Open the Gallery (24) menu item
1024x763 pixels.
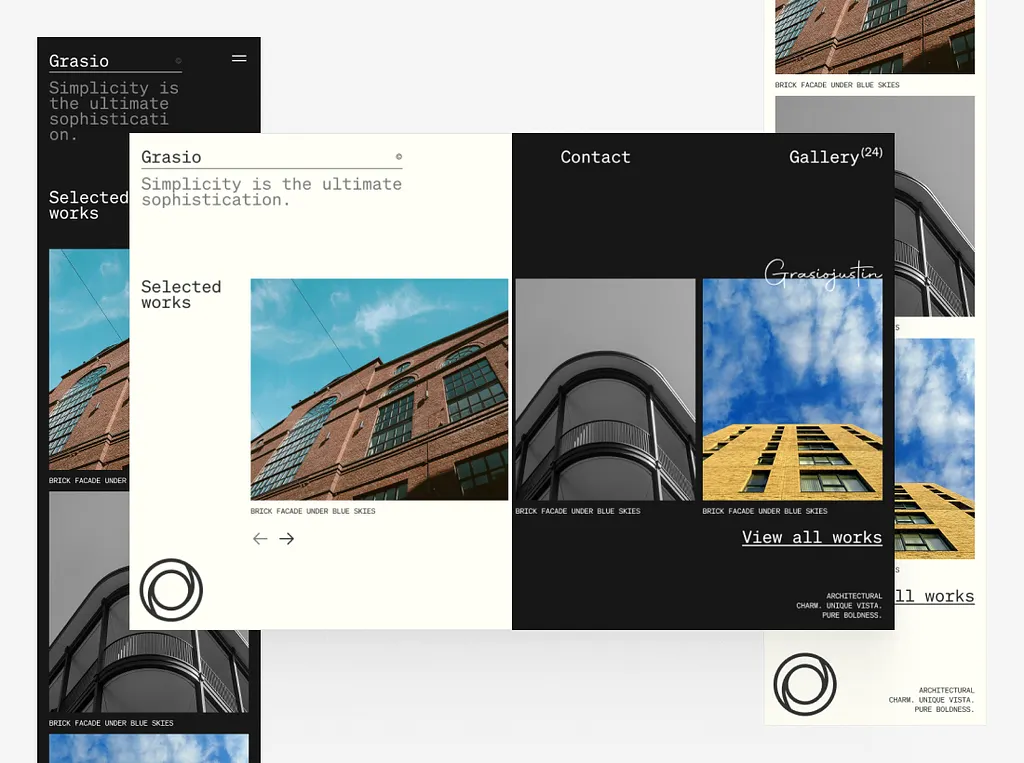[834, 156]
